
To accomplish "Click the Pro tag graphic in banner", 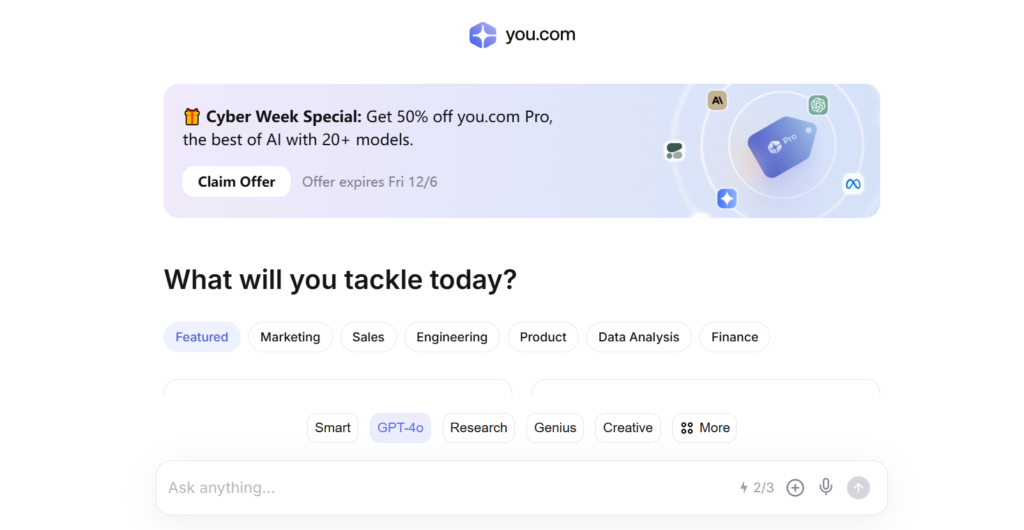I will 782,147.
